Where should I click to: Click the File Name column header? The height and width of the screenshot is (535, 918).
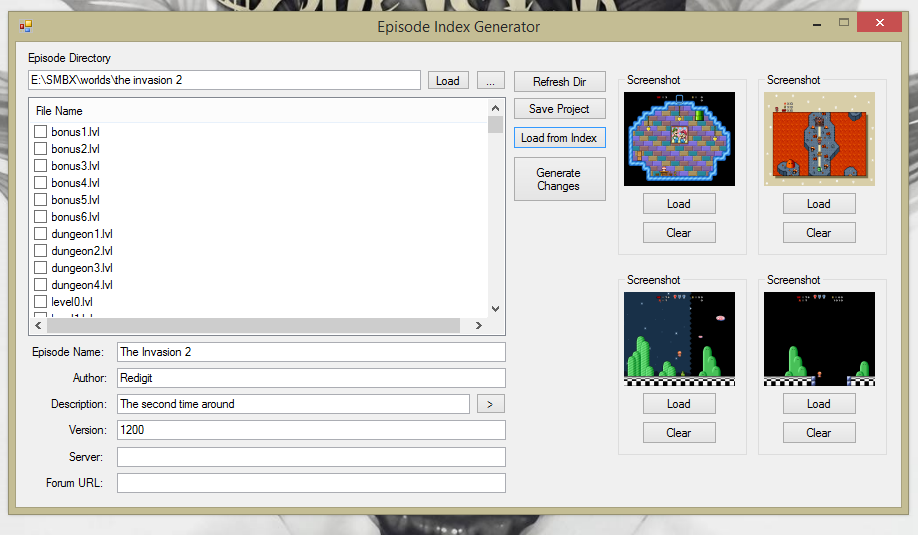[258, 111]
